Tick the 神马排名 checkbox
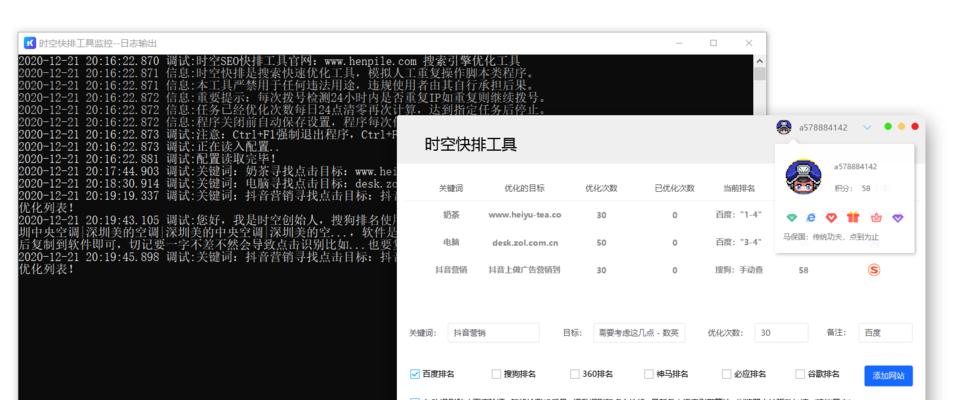This screenshot has height=400, width=953. coord(649,374)
